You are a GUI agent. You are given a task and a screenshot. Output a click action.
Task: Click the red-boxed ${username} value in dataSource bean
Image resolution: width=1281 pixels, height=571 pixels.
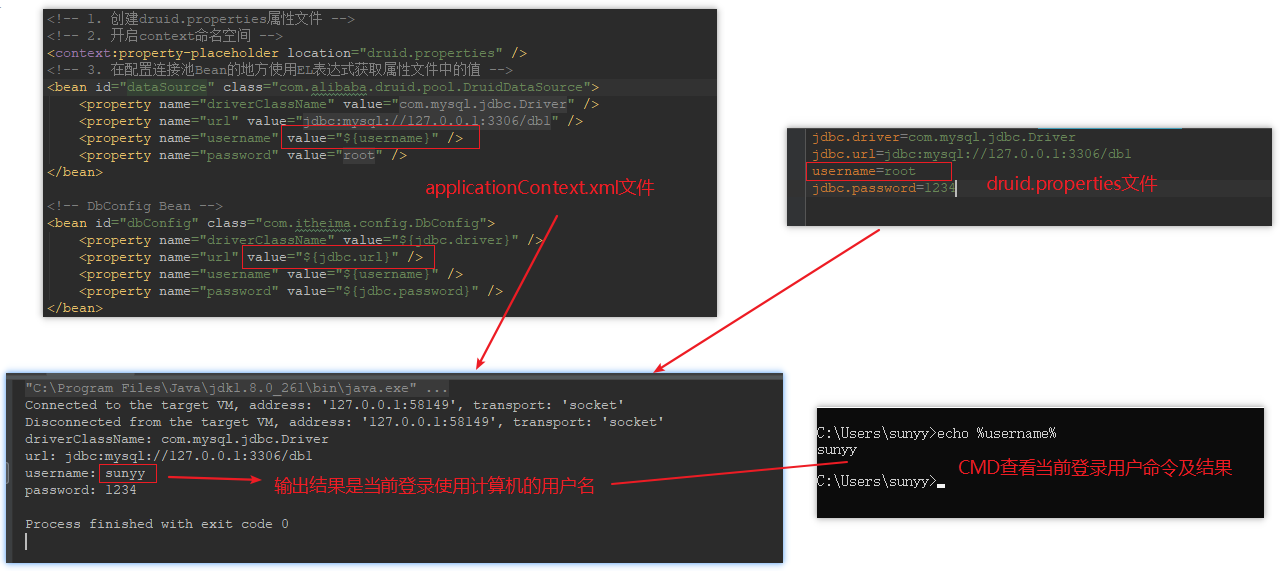[381, 139]
